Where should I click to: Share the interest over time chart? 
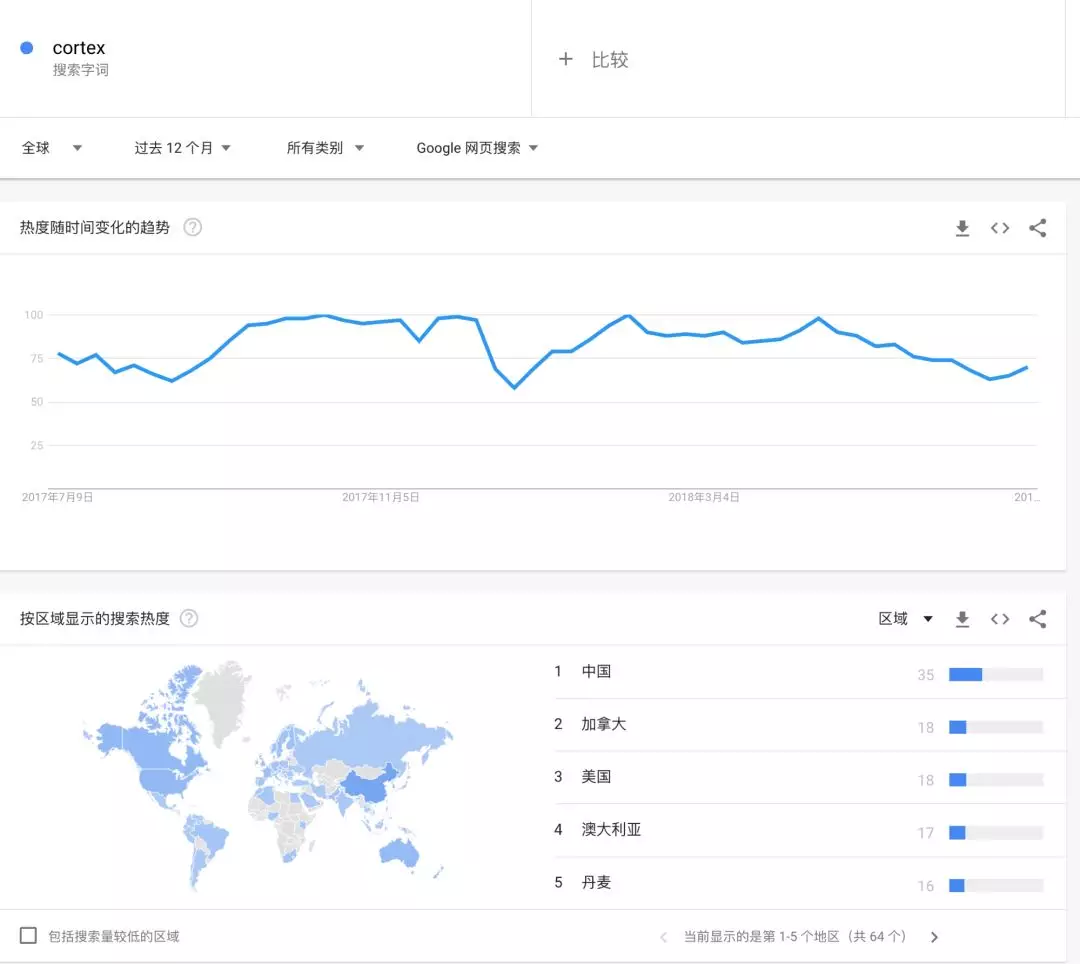point(1037,228)
